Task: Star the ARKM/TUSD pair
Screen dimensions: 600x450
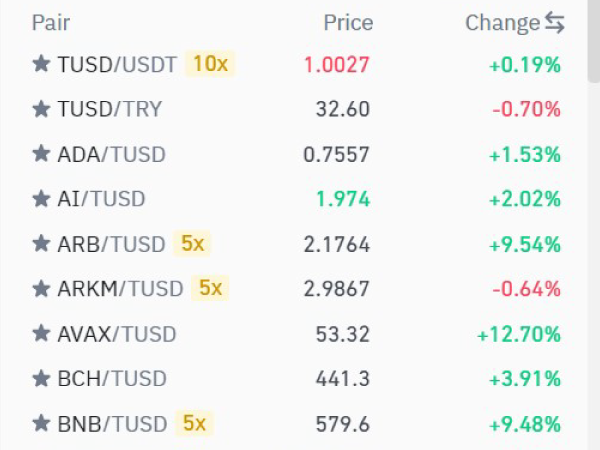Action: [41, 289]
